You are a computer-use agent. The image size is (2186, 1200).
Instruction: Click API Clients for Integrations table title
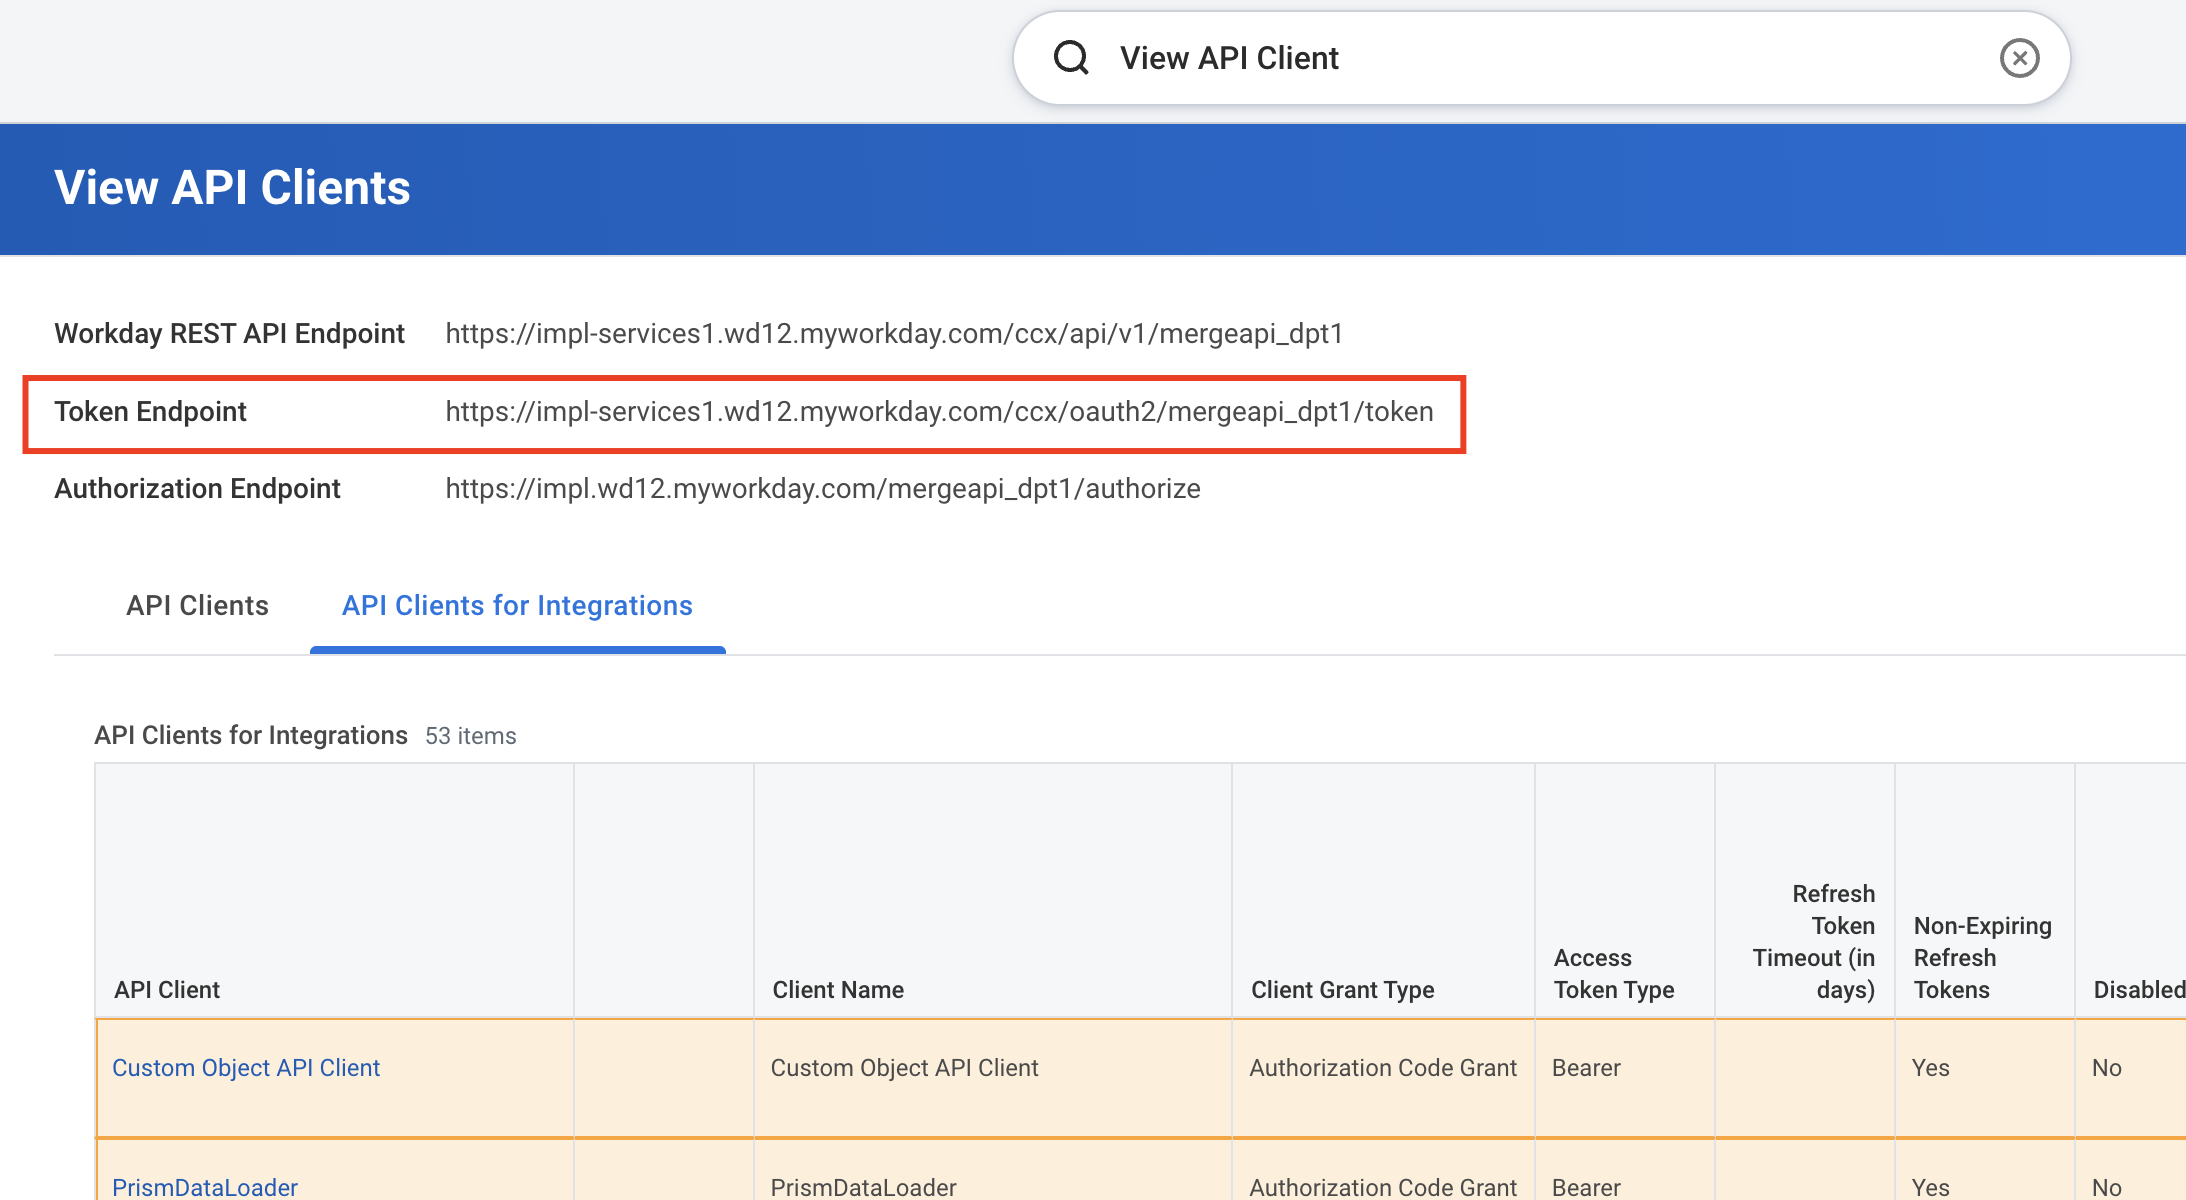251,735
